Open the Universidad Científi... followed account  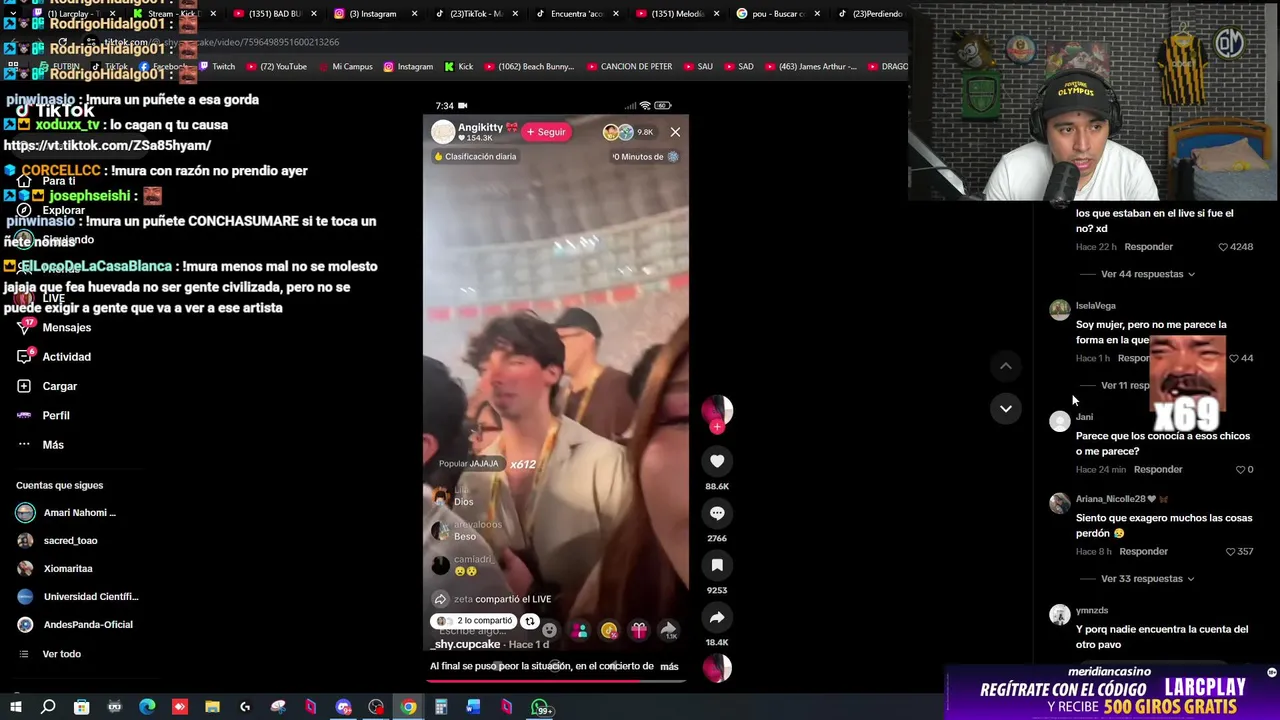pos(77,597)
